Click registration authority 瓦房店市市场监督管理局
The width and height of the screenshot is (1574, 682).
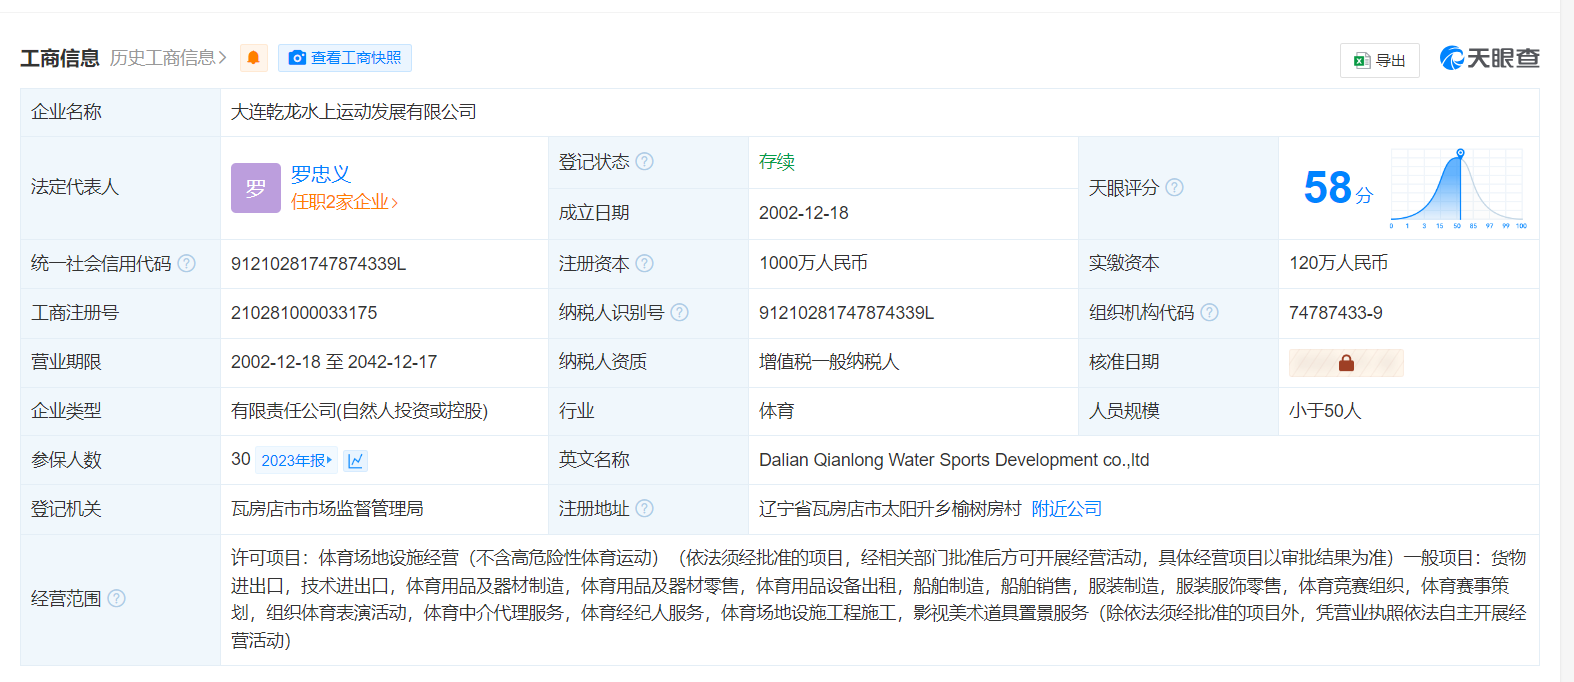pos(327,509)
